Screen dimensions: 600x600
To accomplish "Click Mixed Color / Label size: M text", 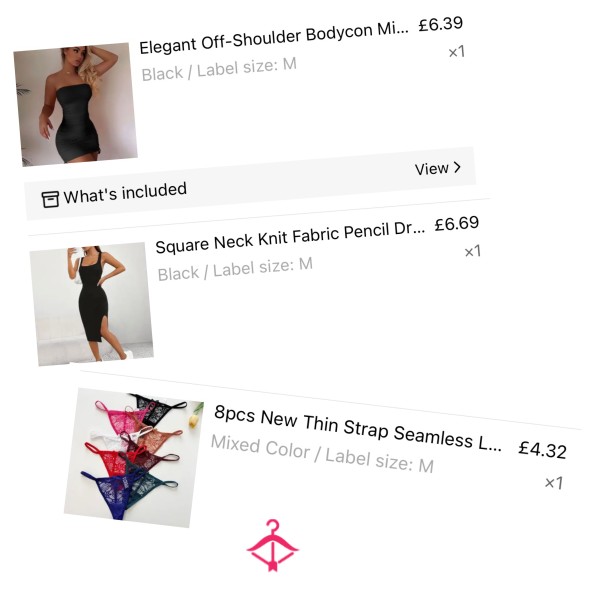I will click(322, 454).
